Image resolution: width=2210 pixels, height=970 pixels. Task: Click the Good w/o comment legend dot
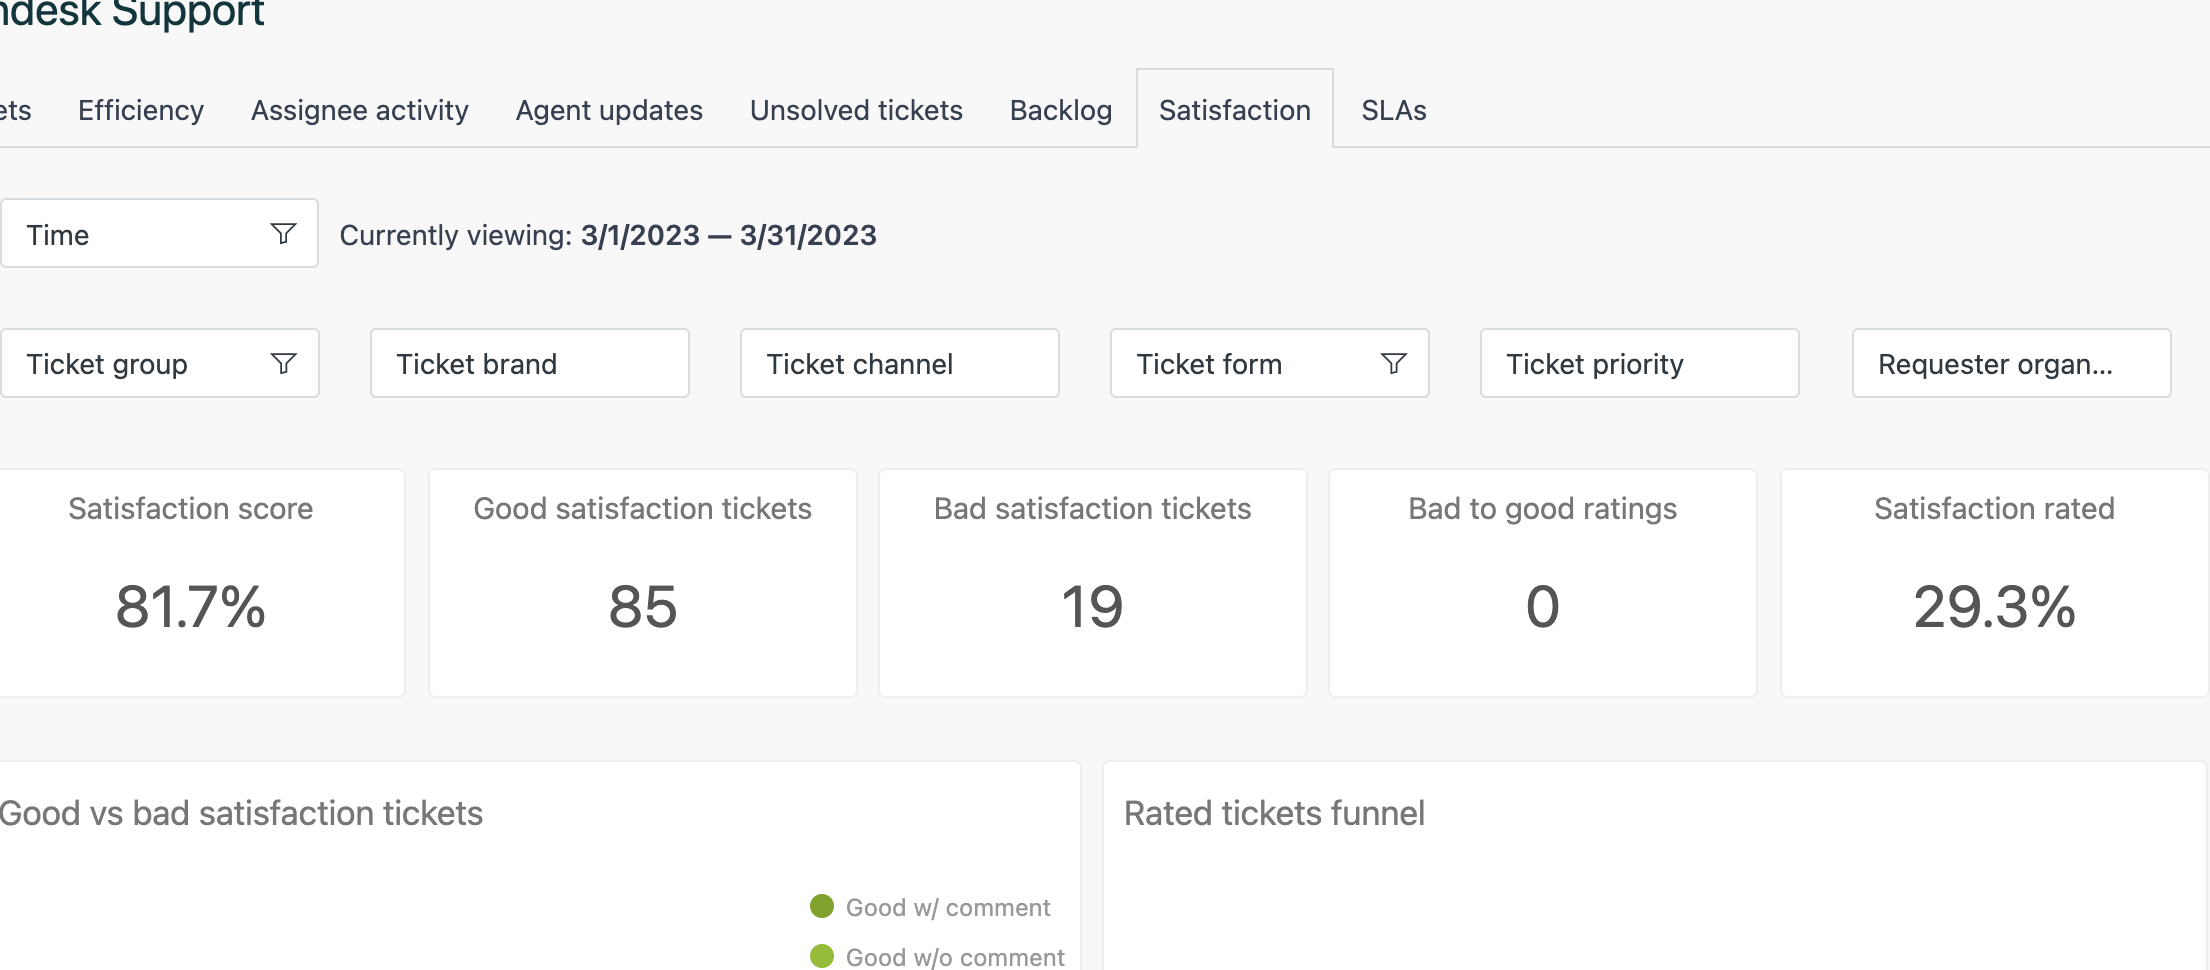click(x=822, y=956)
